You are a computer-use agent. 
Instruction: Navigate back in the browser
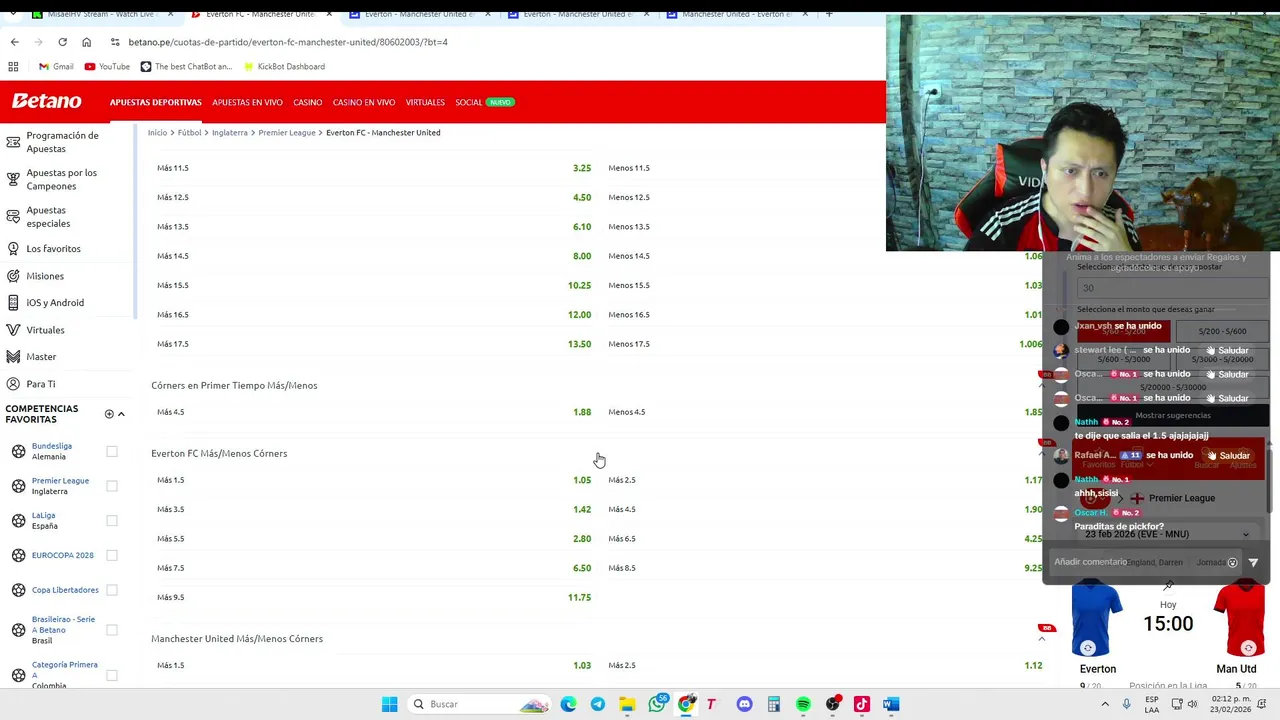pyautogui.click(x=14, y=42)
